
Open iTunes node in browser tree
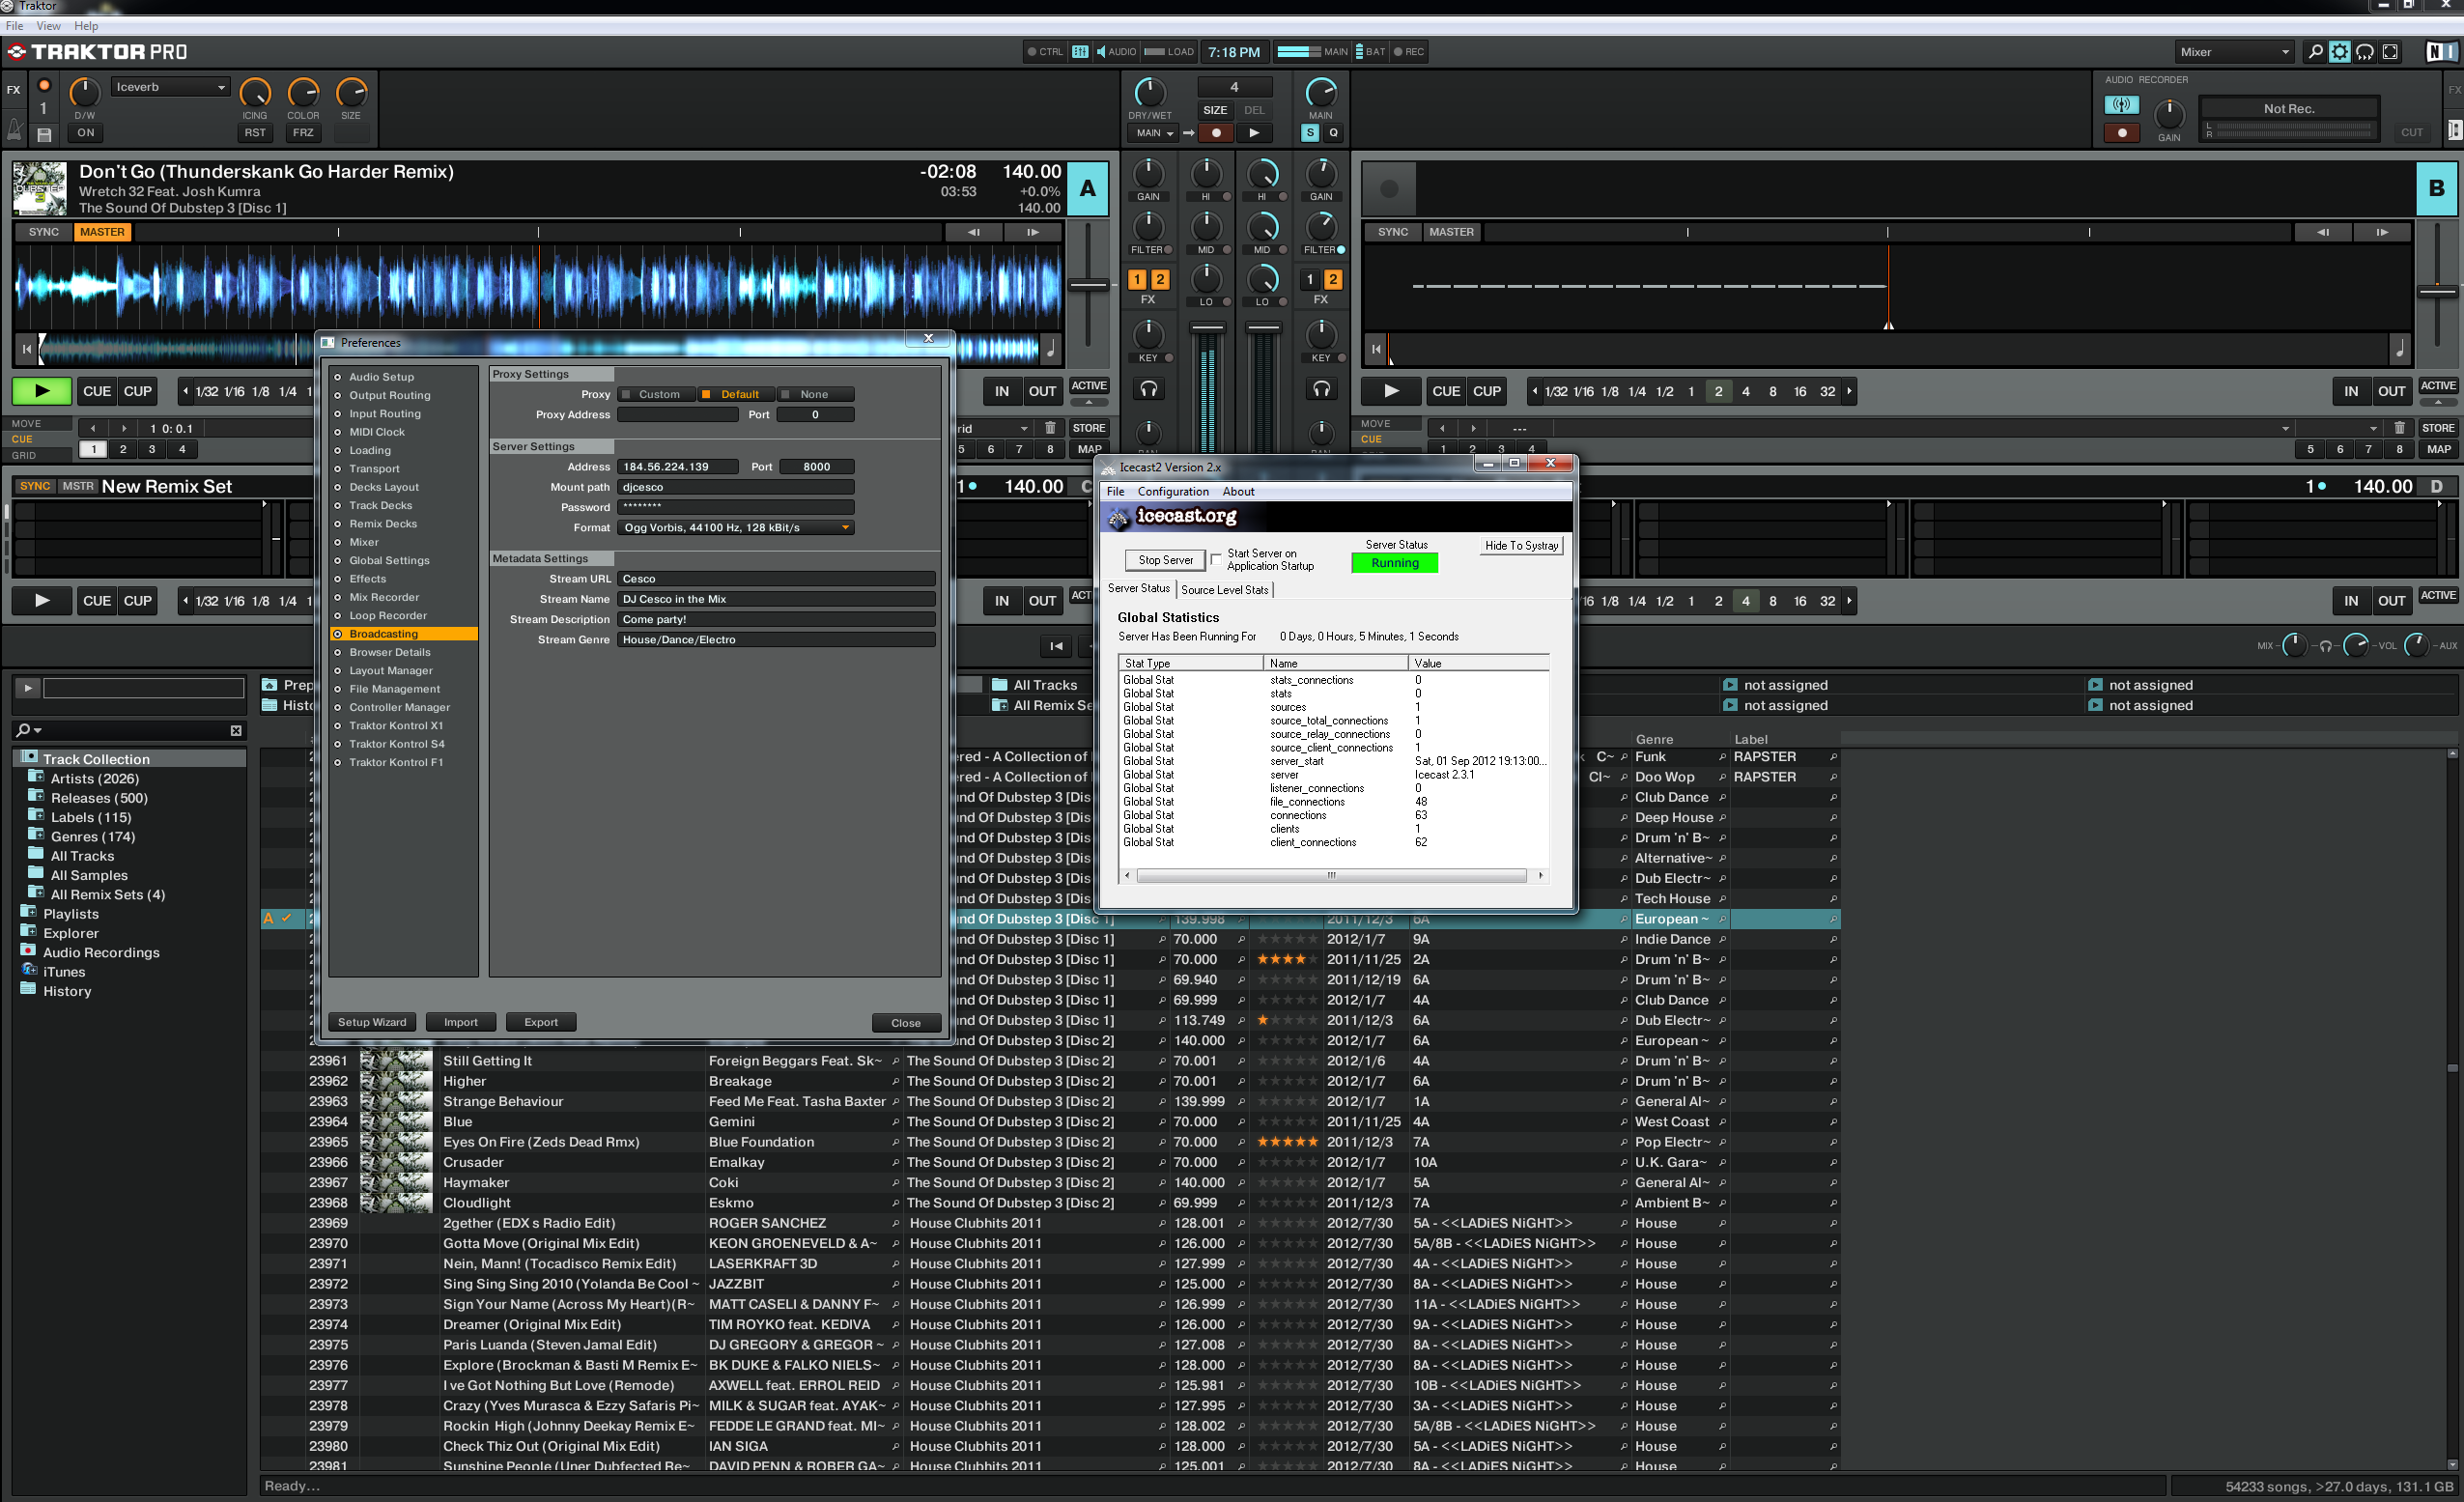(x=64, y=971)
